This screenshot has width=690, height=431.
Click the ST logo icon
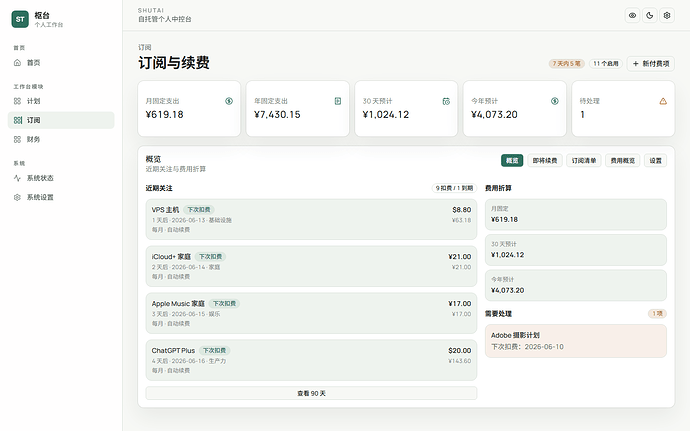coord(20,19)
